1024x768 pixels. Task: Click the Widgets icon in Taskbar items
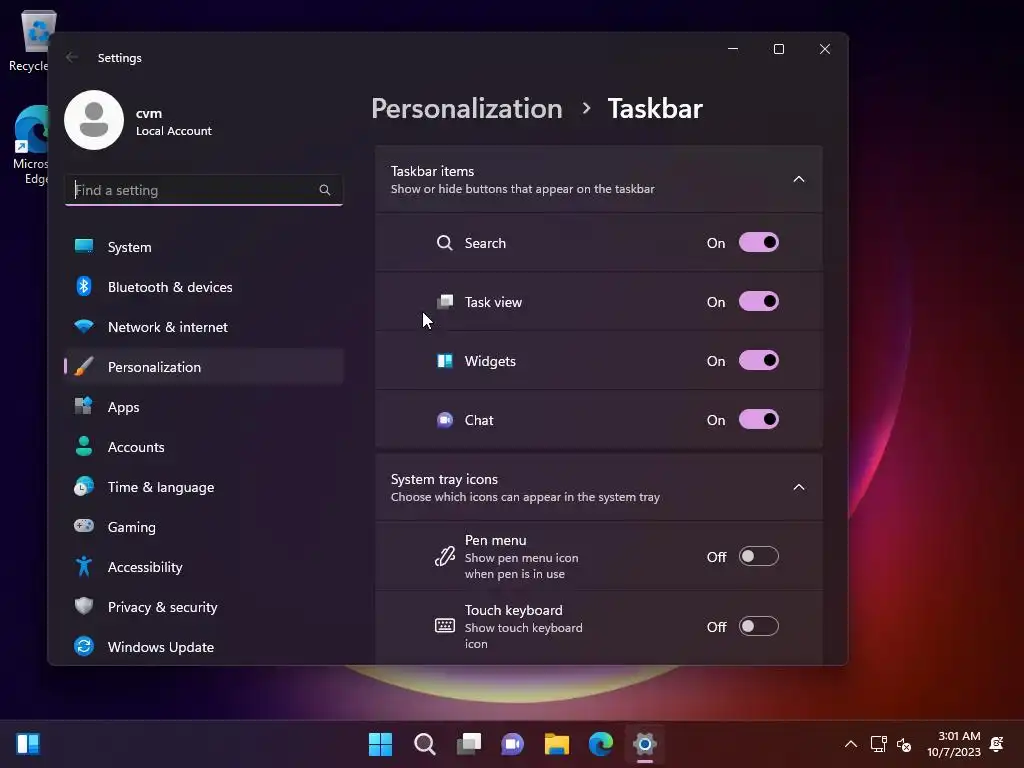tap(445, 361)
